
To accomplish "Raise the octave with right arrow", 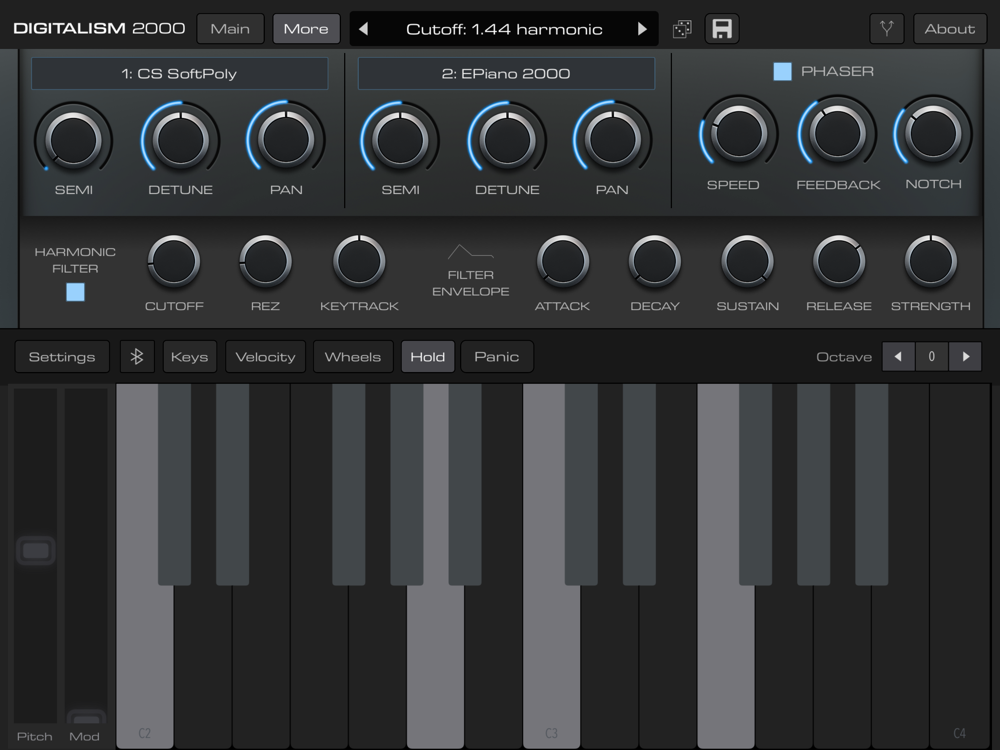I will point(965,357).
